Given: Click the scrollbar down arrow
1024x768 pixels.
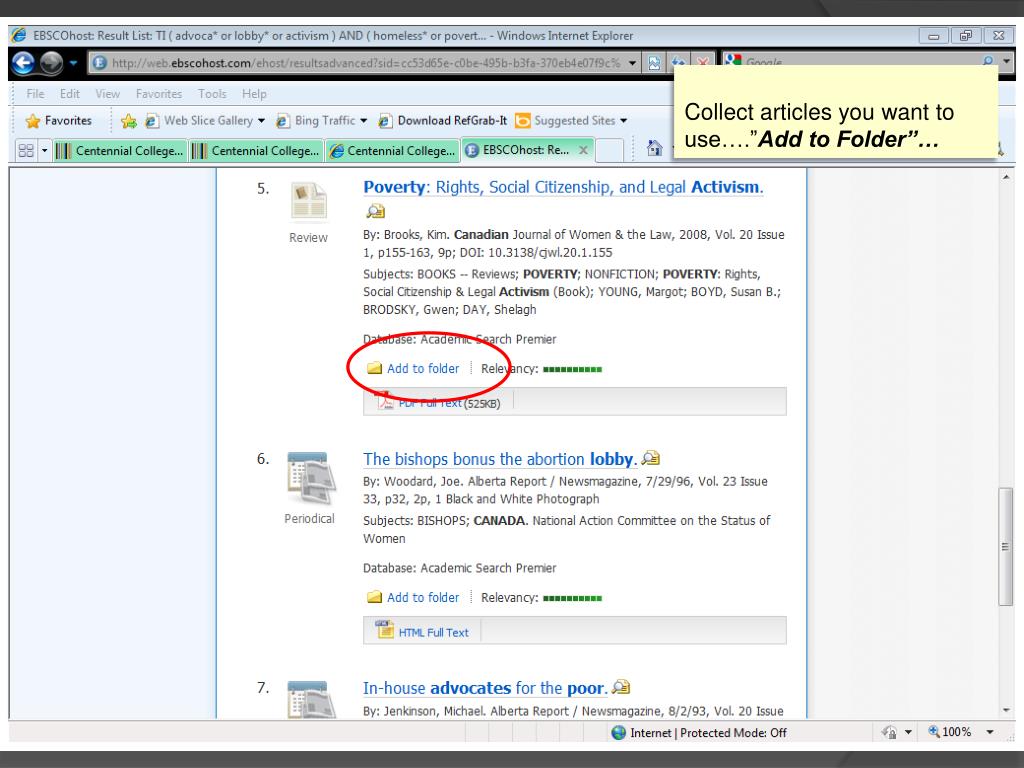Looking at the screenshot, I should pos(1006,711).
